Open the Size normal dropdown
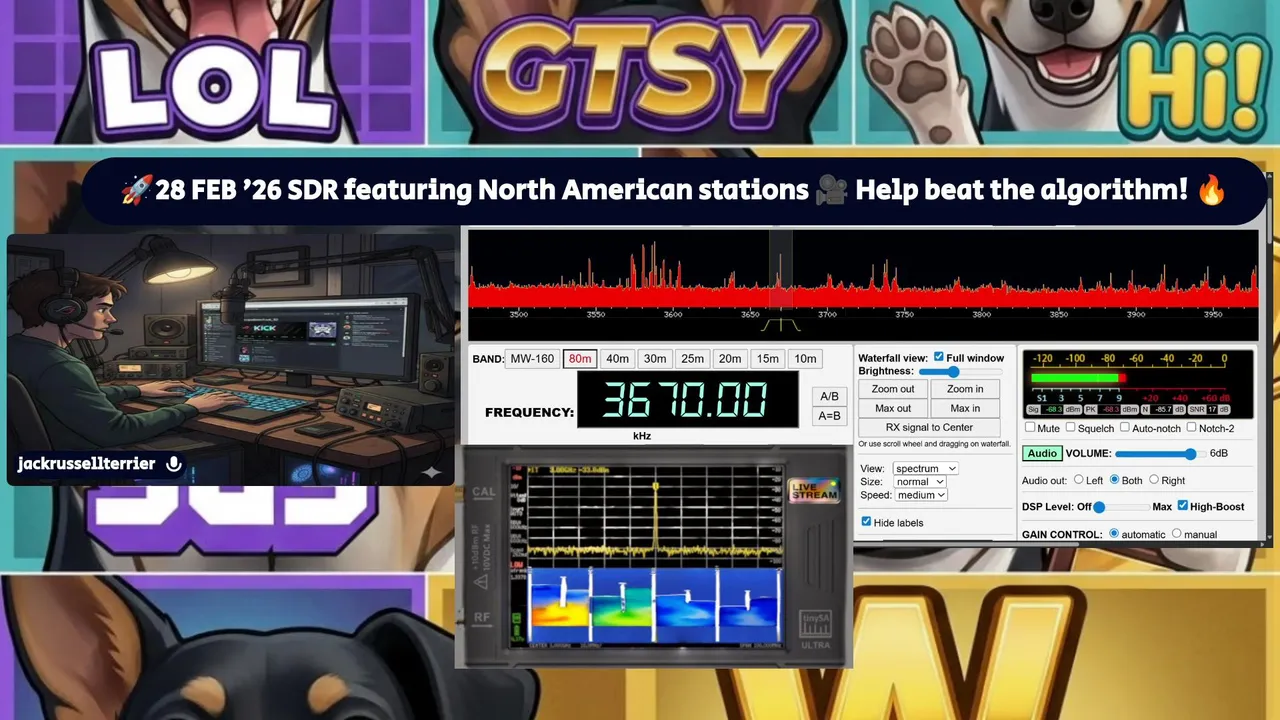 (x=919, y=481)
